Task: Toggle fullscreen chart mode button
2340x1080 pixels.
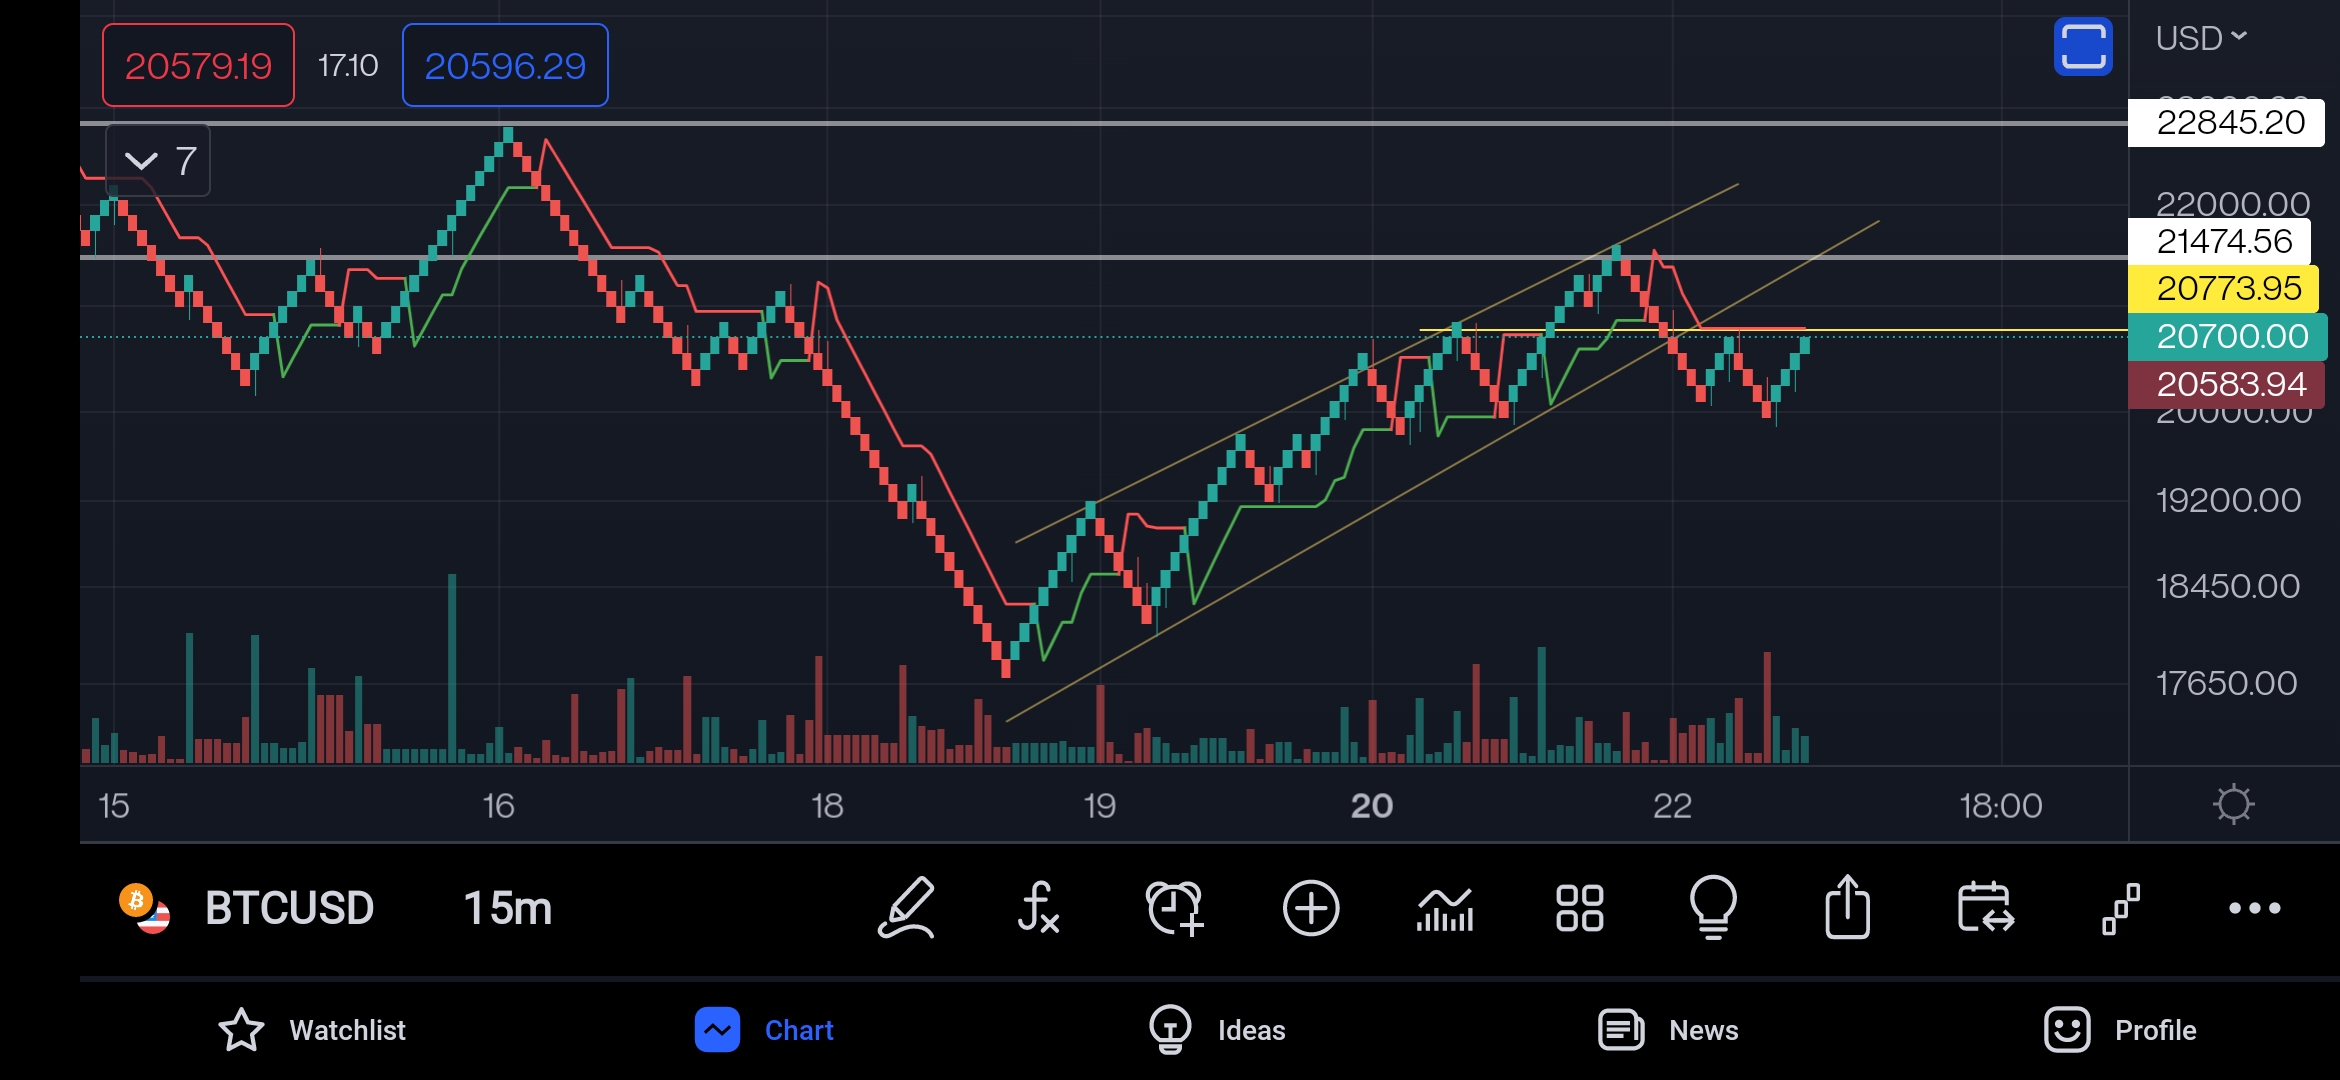Action: tap(2083, 46)
